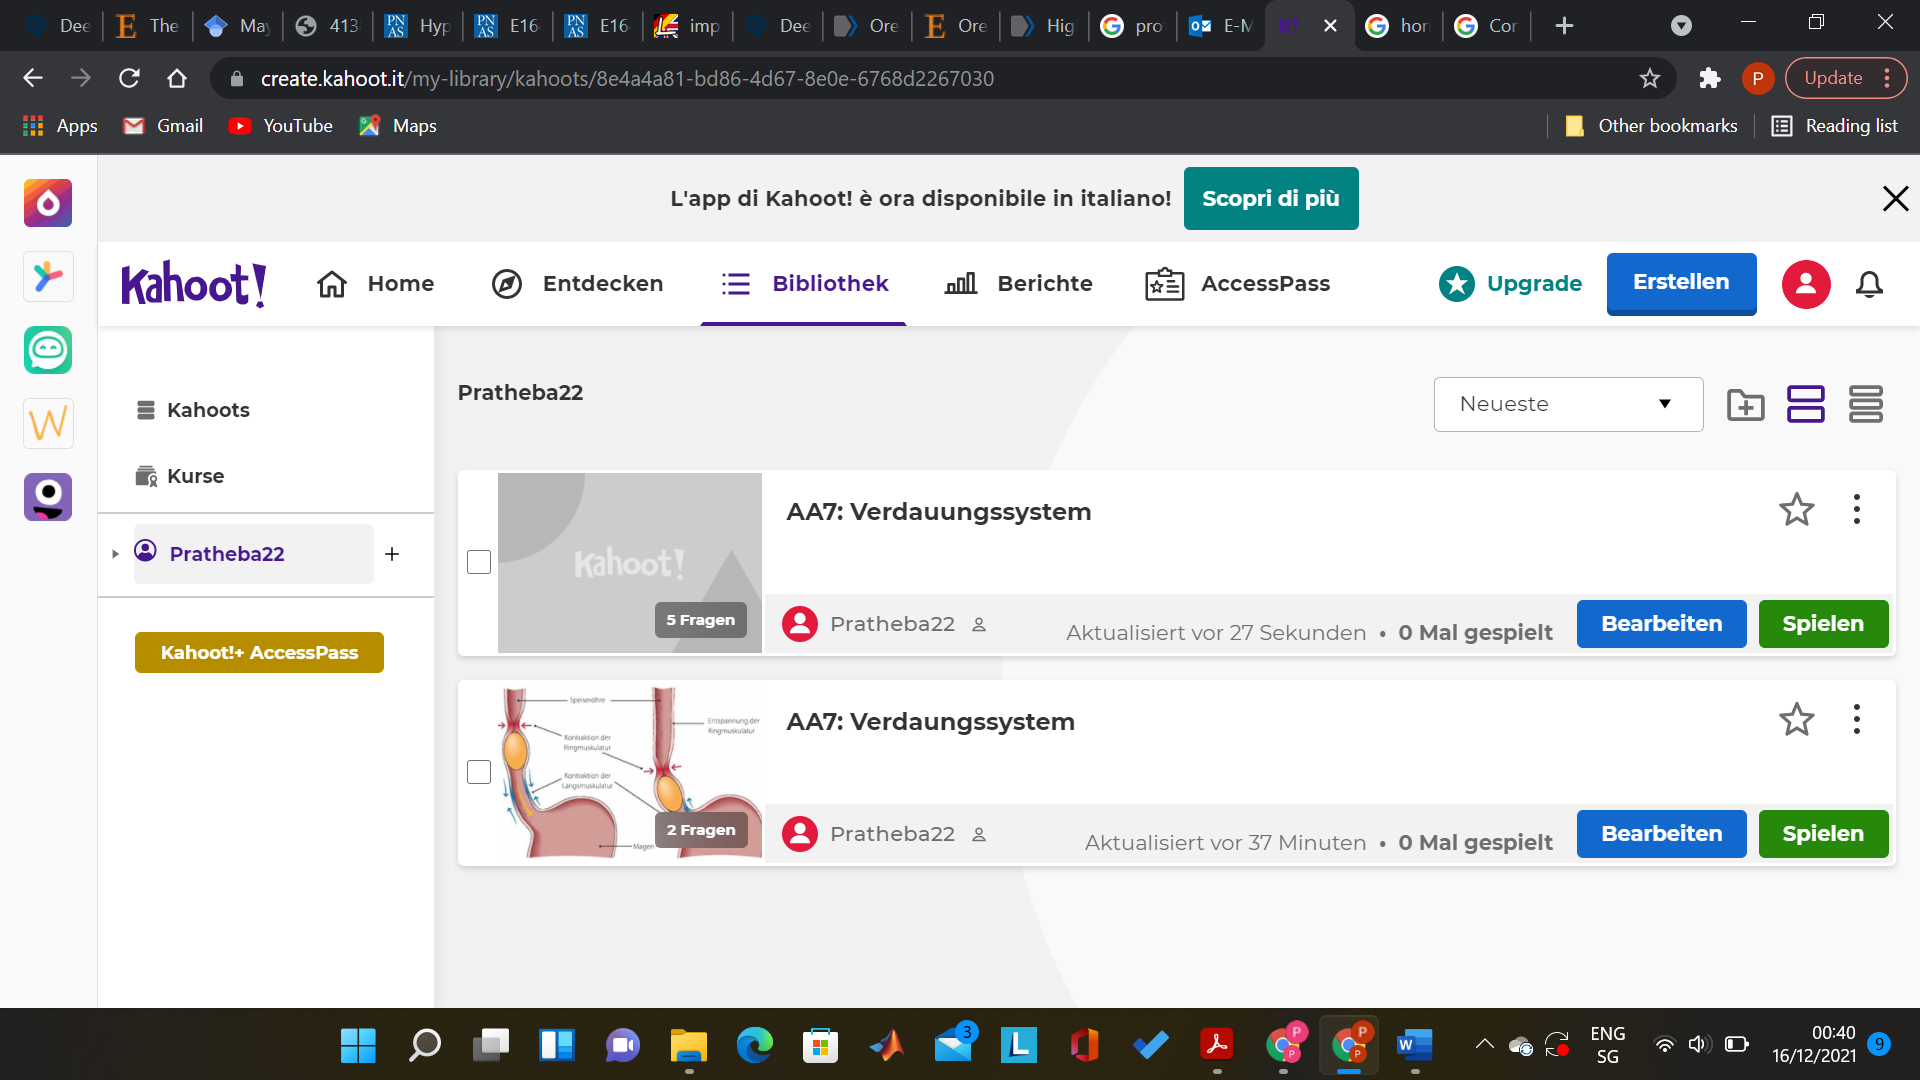
Task: Open the notifications bell
Action: point(1869,285)
